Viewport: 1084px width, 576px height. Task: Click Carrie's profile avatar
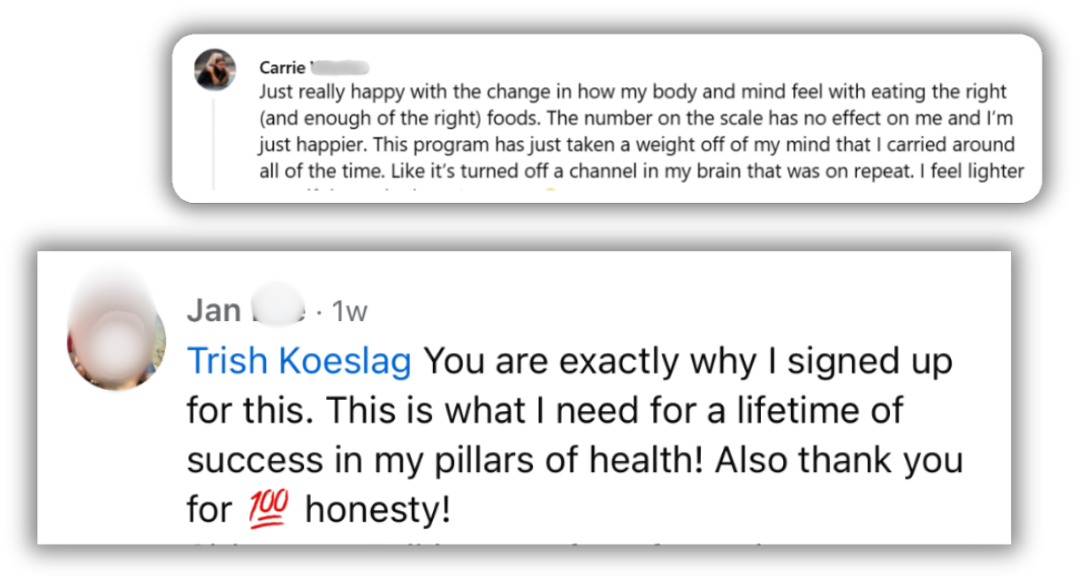click(215, 69)
